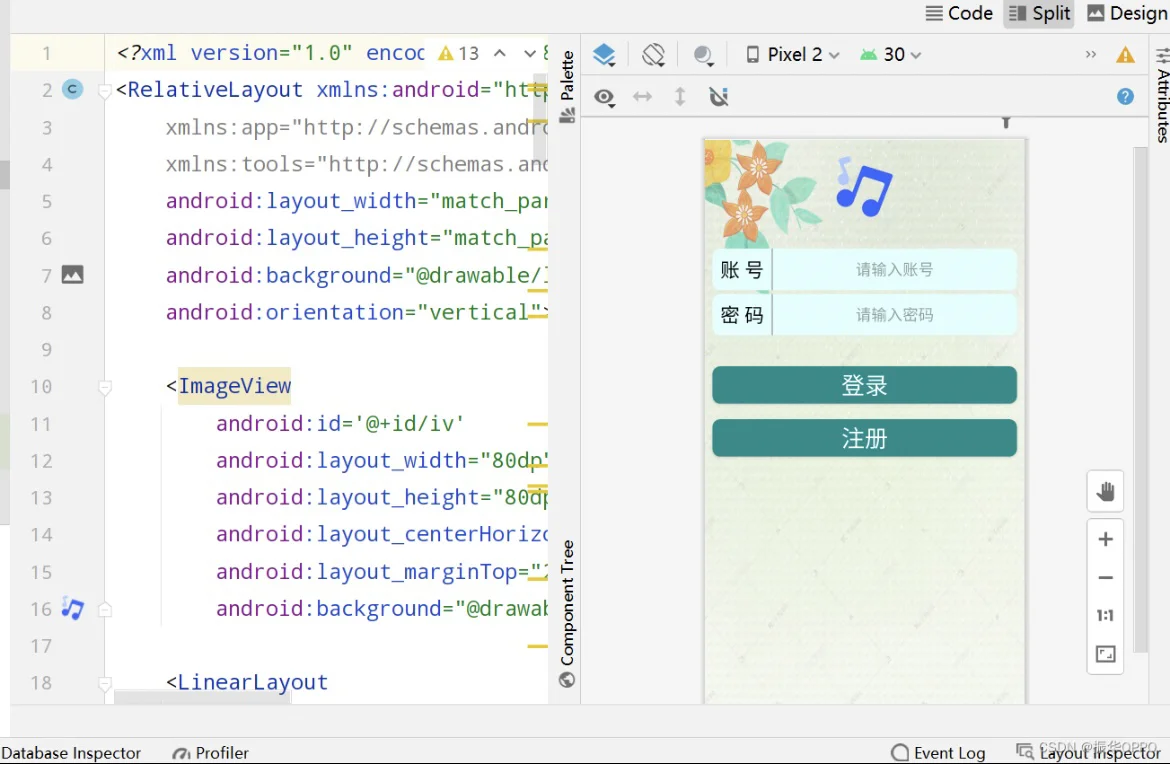The height and width of the screenshot is (764, 1170).
Task: Activate the Pan hand tool
Action: 1105,491
